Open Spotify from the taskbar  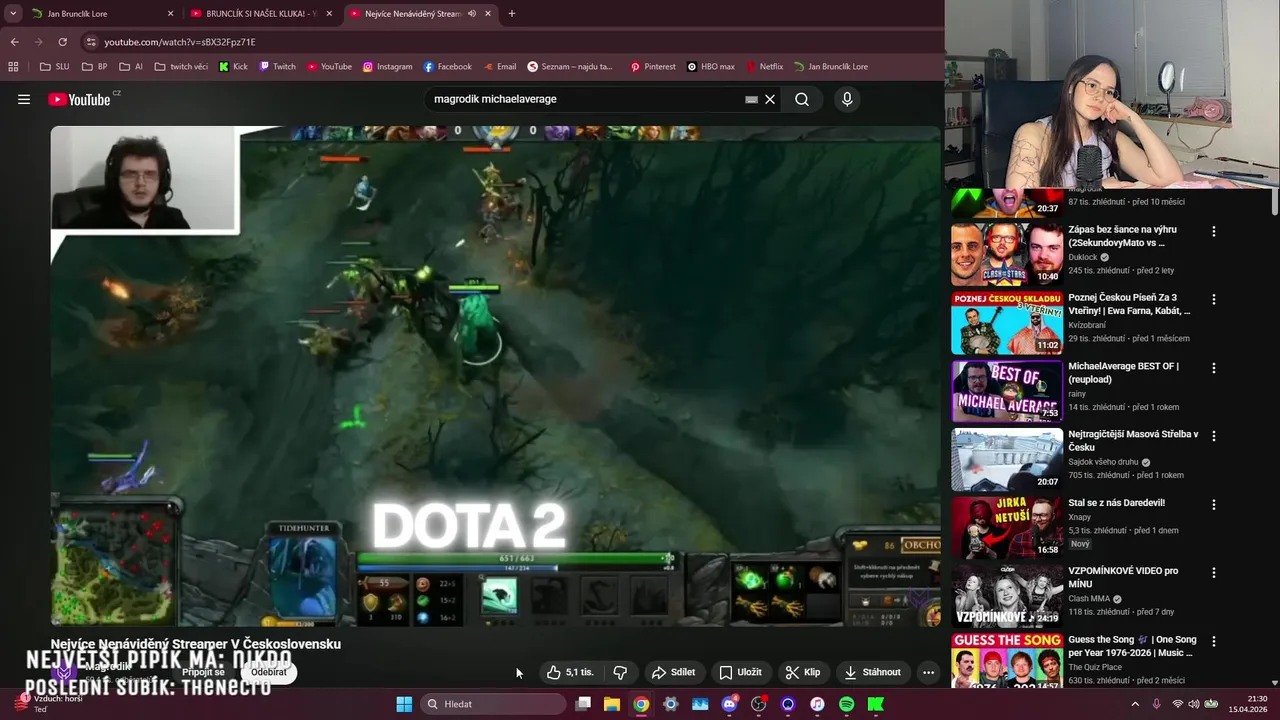click(x=846, y=704)
